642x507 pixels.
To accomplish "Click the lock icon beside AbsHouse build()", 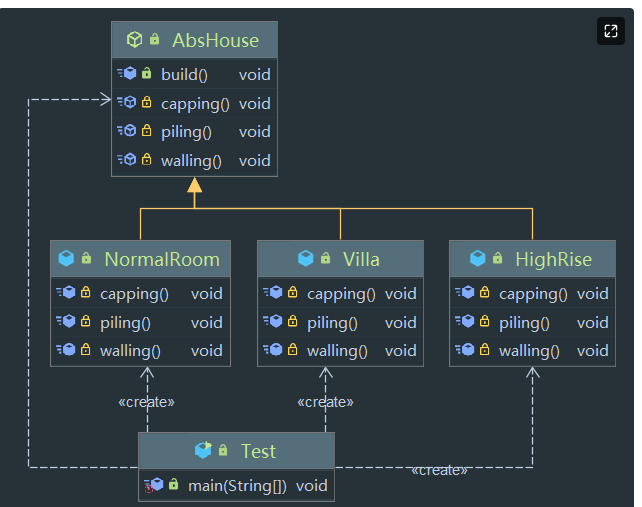I will [x=147, y=74].
